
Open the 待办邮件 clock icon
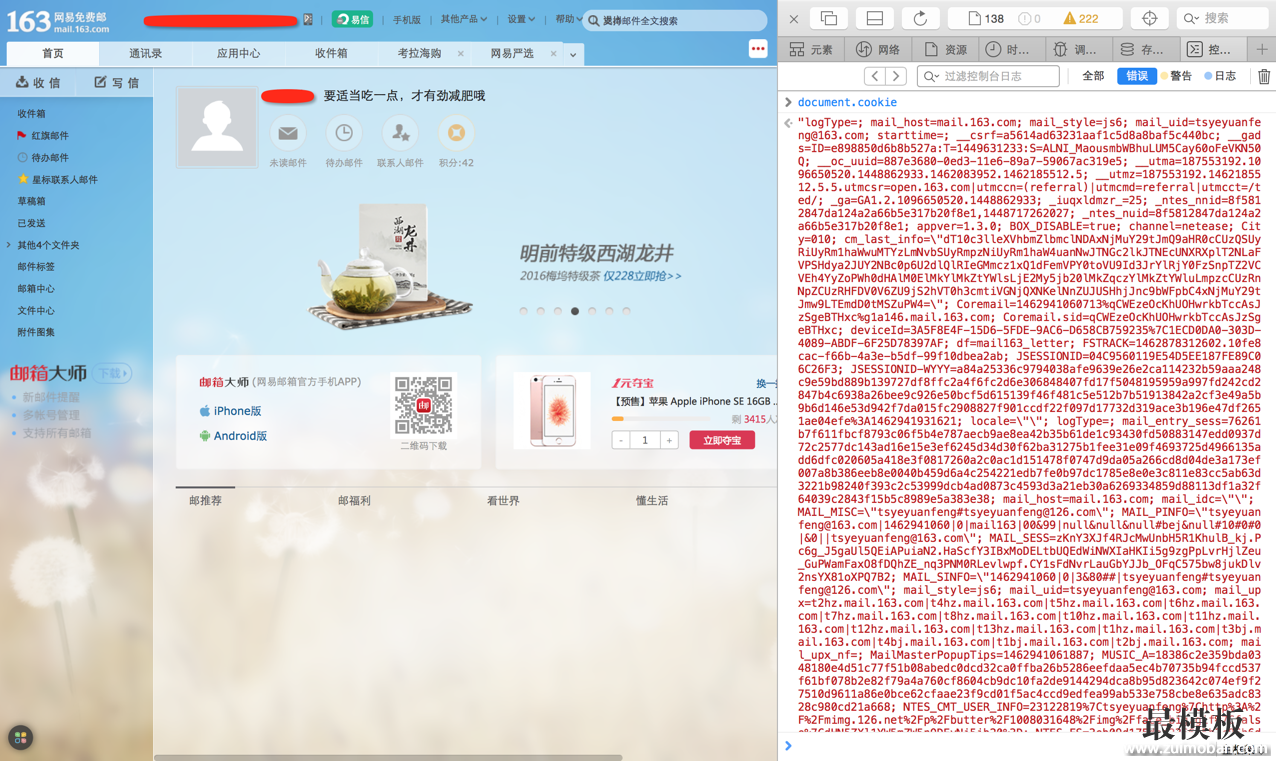(x=344, y=133)
